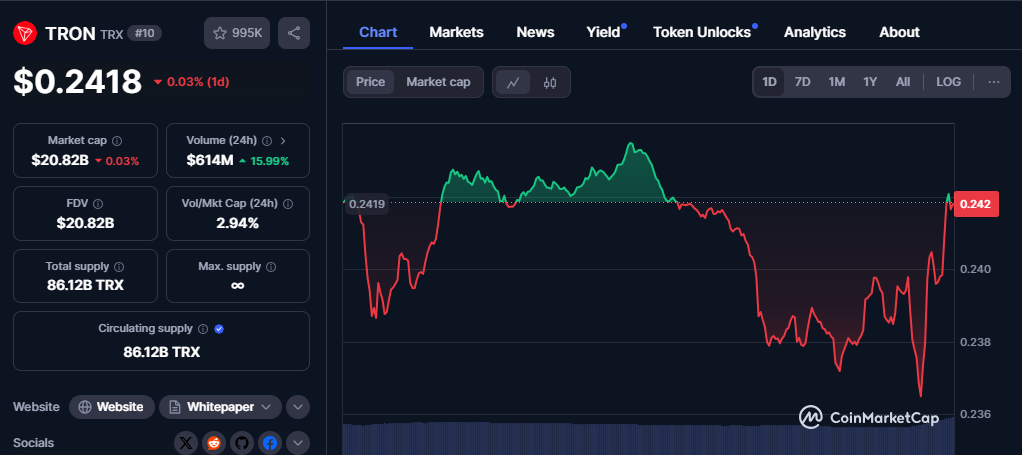Viewport: 1022px width, 455px height.
Task: Click the $20.82B market cap value
Action: pyautogui.click(x=60, y=160)
